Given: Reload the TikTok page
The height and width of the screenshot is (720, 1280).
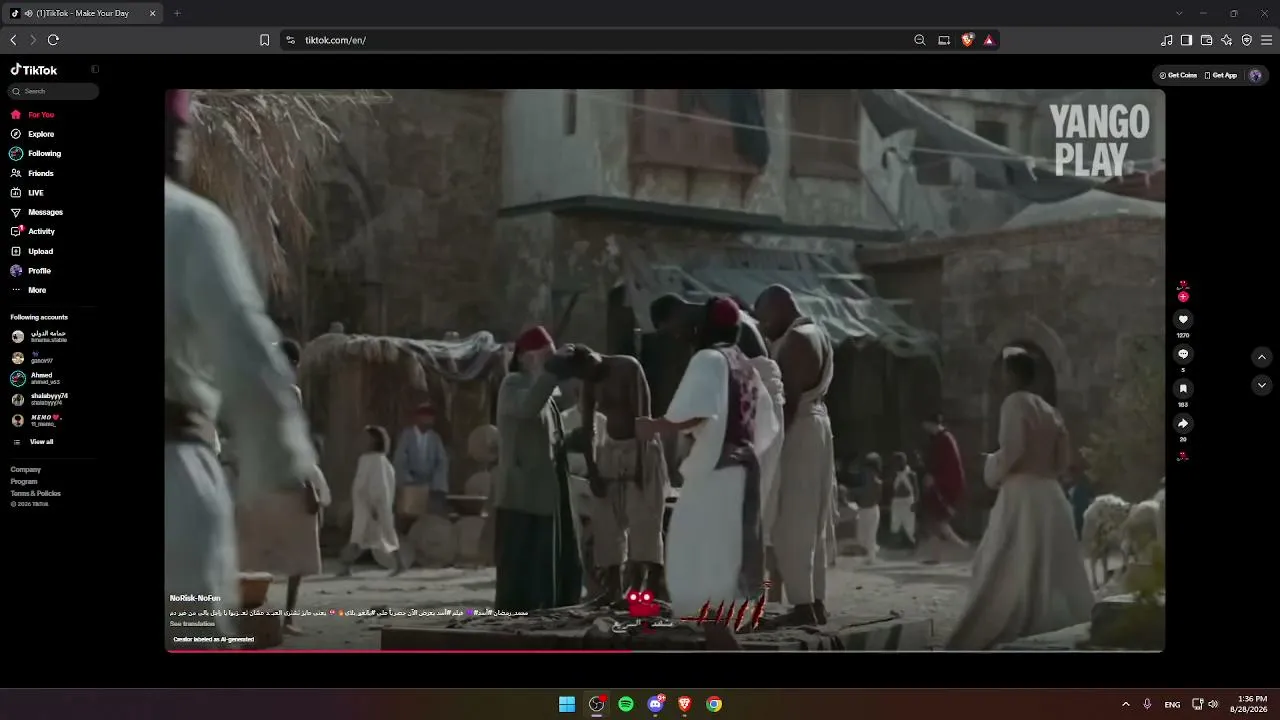Looking at the screenshot, I should click(x=53, y=40).
